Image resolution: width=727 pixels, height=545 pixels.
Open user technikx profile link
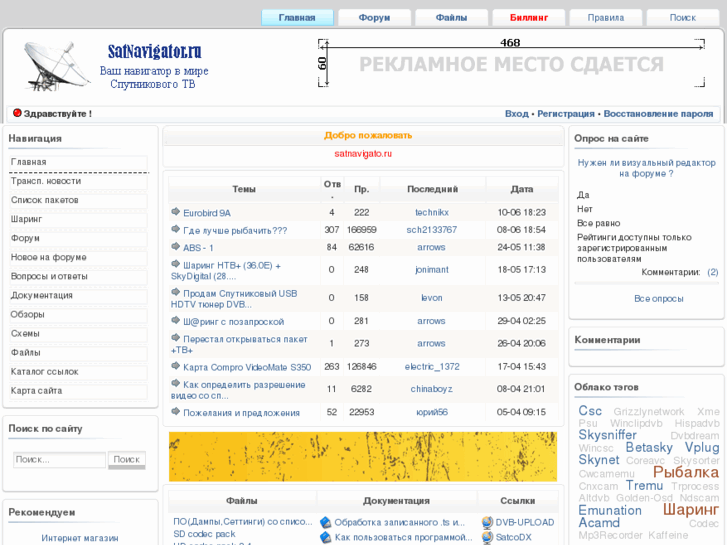(432, 212)
